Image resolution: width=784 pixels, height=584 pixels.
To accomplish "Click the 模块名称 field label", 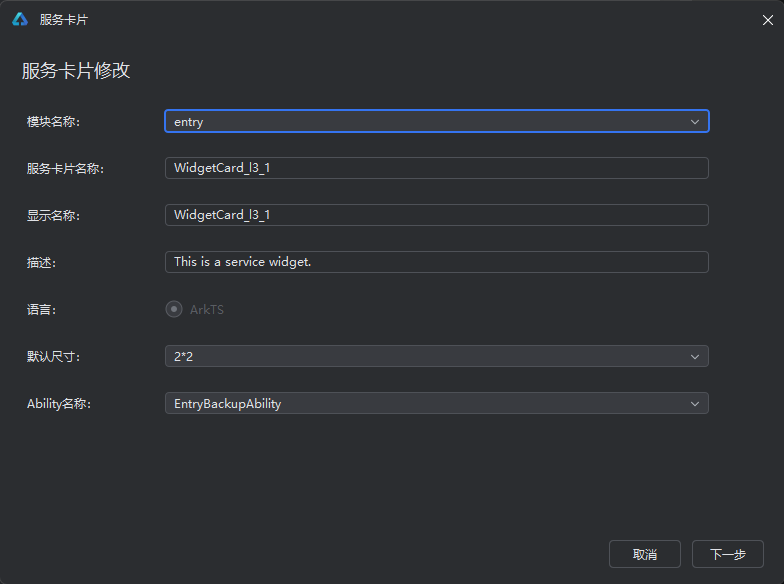I will tap(54, 122).
